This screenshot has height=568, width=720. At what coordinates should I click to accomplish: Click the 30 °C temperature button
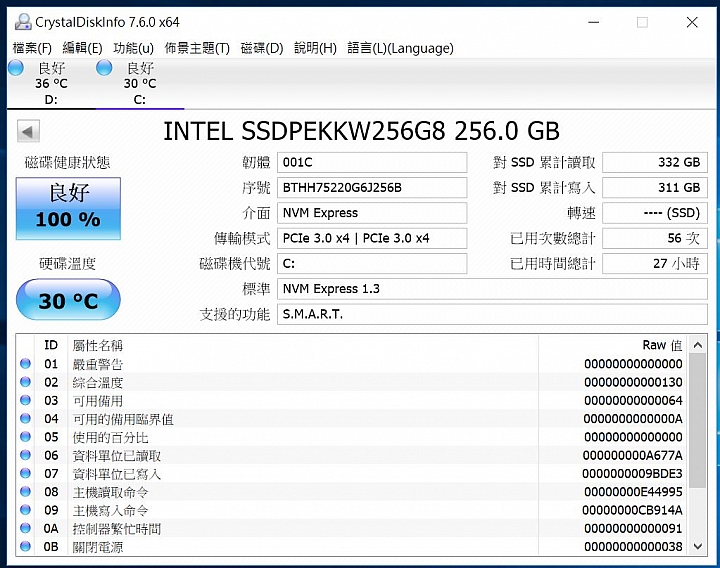pos(68,299)
